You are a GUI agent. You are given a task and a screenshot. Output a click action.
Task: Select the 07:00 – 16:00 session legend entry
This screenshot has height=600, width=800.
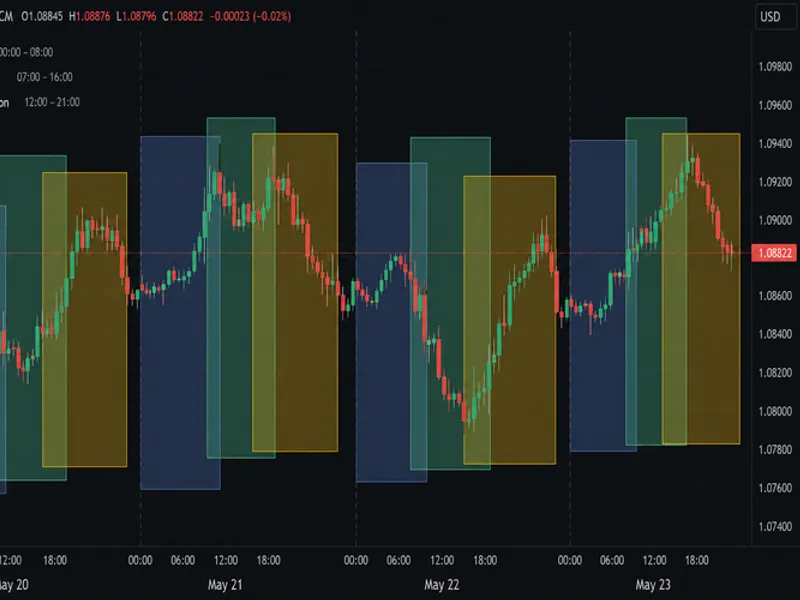[44, 77]
